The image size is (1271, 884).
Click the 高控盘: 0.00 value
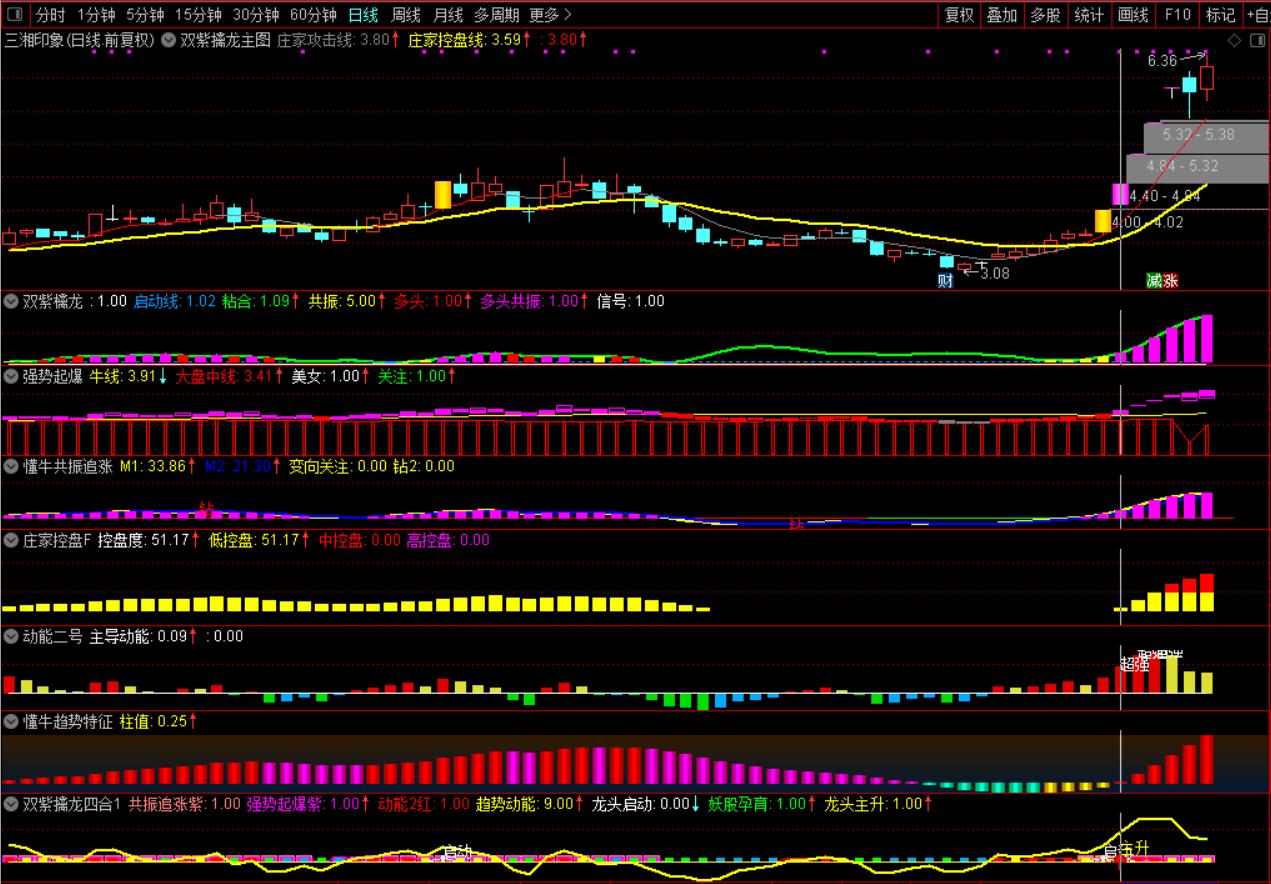point(448,540)
